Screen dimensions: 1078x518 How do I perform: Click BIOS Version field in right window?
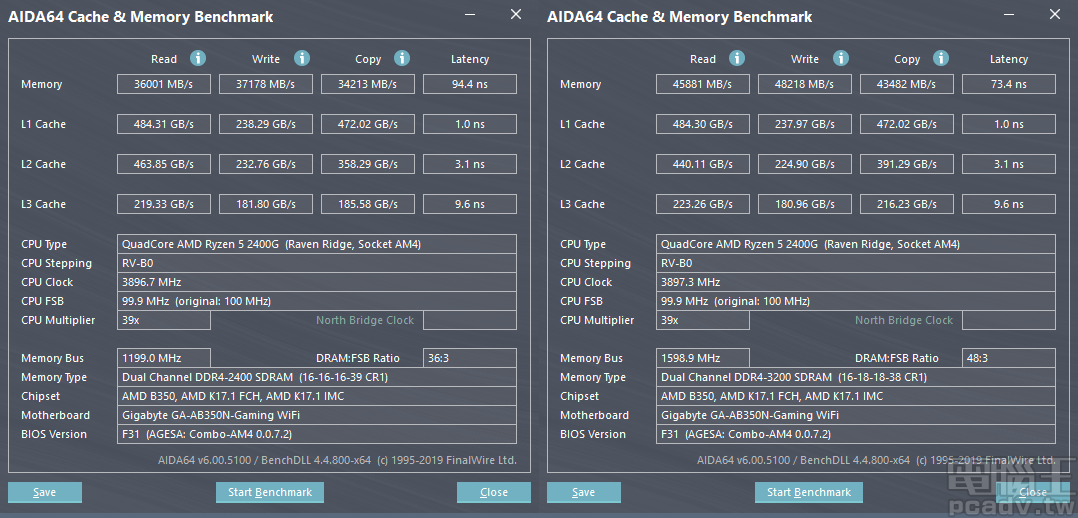(x=856, y=434)
